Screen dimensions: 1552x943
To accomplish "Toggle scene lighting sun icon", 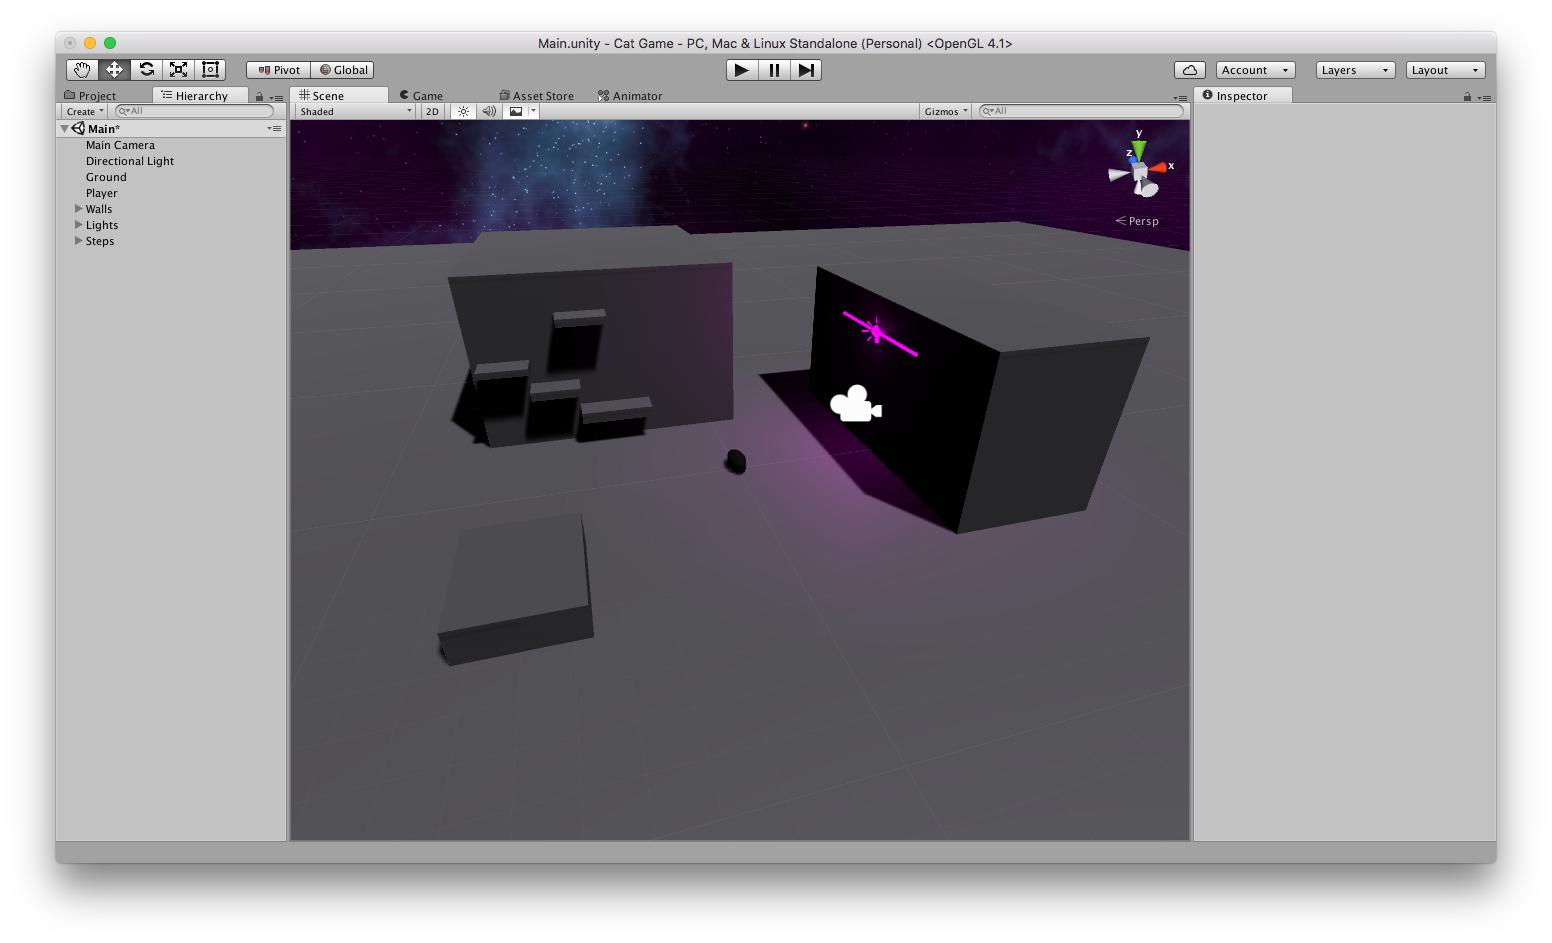I will 463,112.
